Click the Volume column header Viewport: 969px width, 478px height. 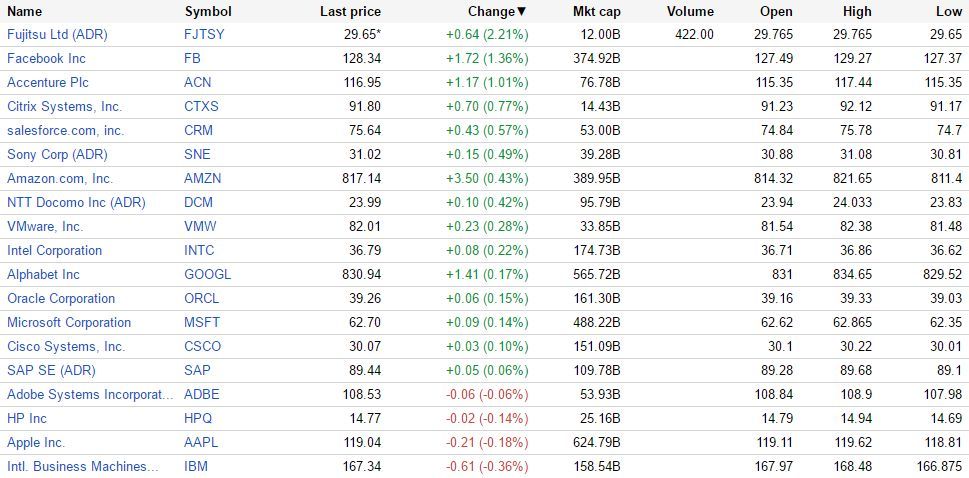point(690,11)
